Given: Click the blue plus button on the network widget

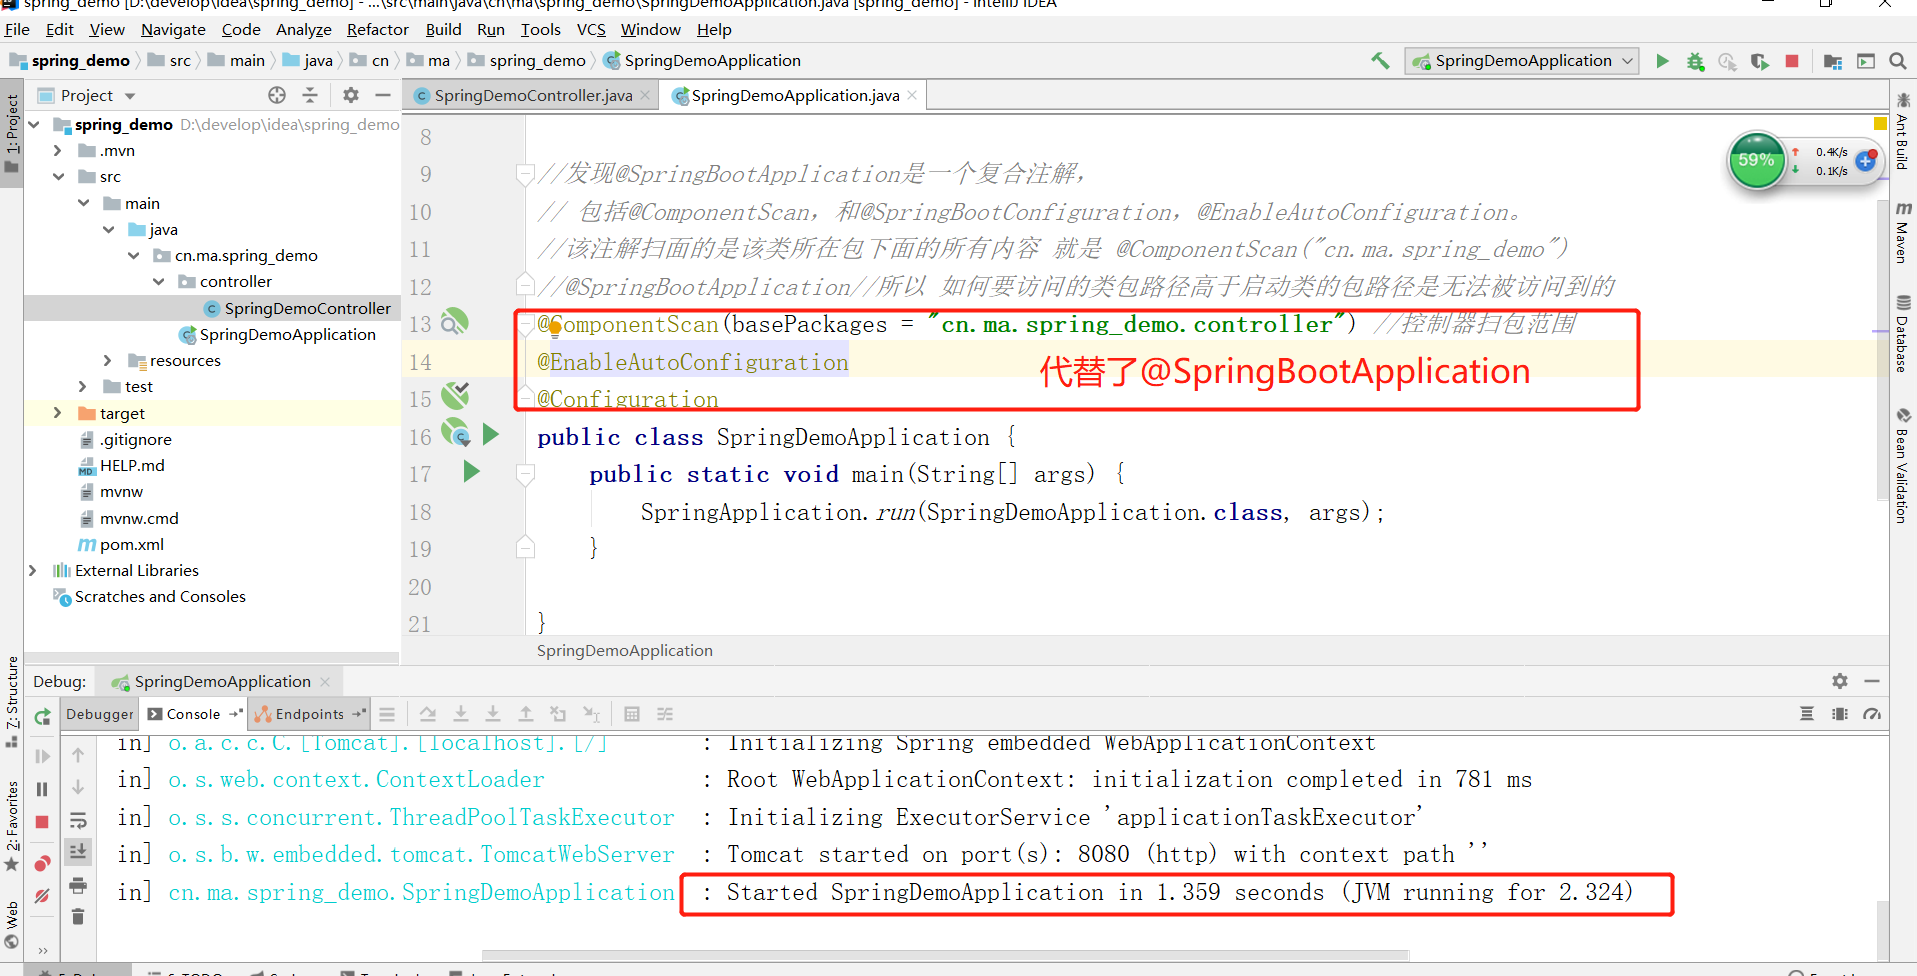Looking at the screenshot, I should [1865, 161].
